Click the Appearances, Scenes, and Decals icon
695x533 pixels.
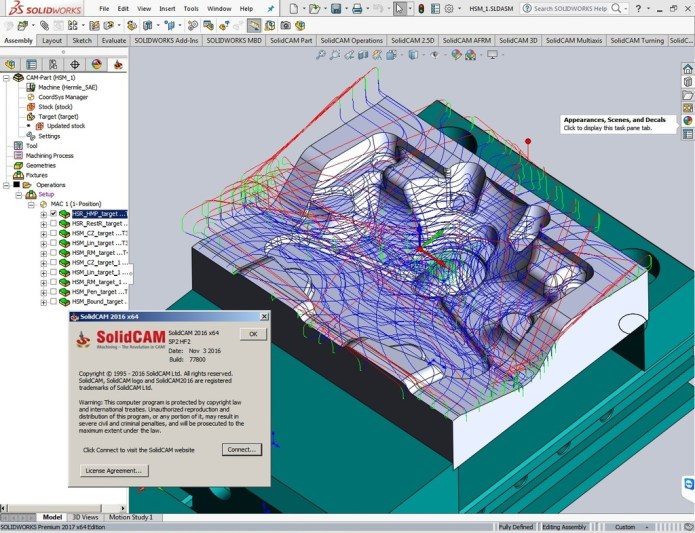pyautogui.click(x=687, y=120)
